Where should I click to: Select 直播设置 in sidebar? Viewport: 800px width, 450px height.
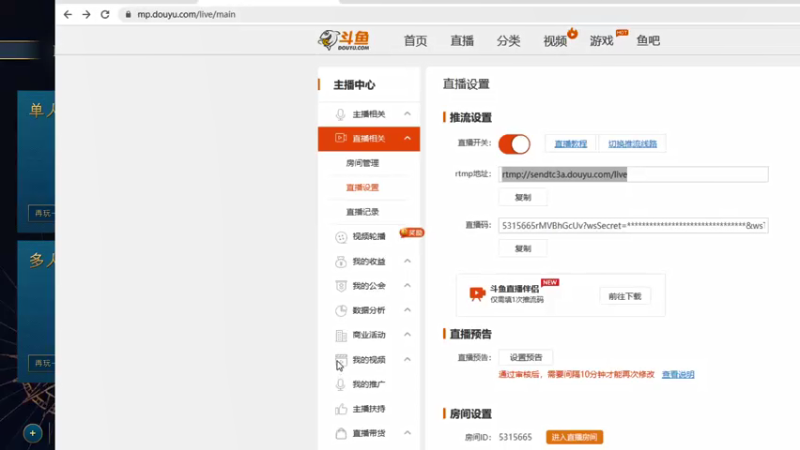tap(362, 188)
